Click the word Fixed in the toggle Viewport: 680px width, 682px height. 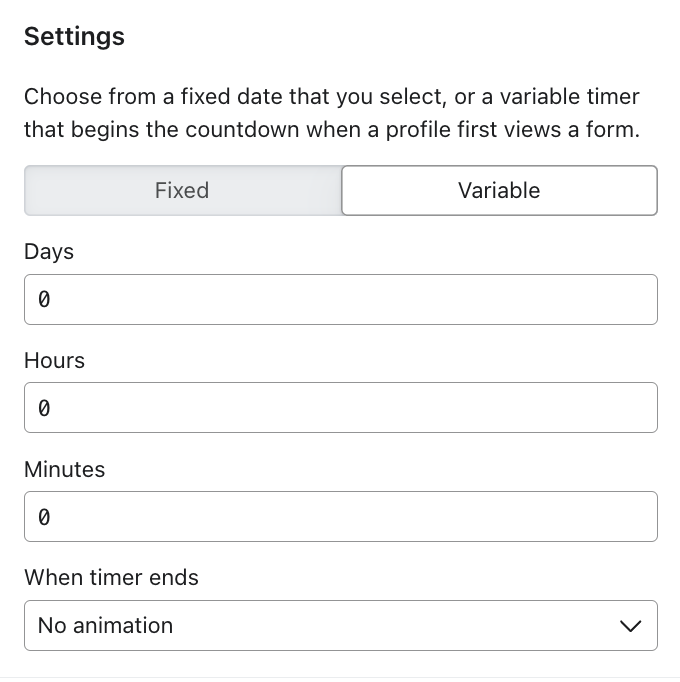182,190
